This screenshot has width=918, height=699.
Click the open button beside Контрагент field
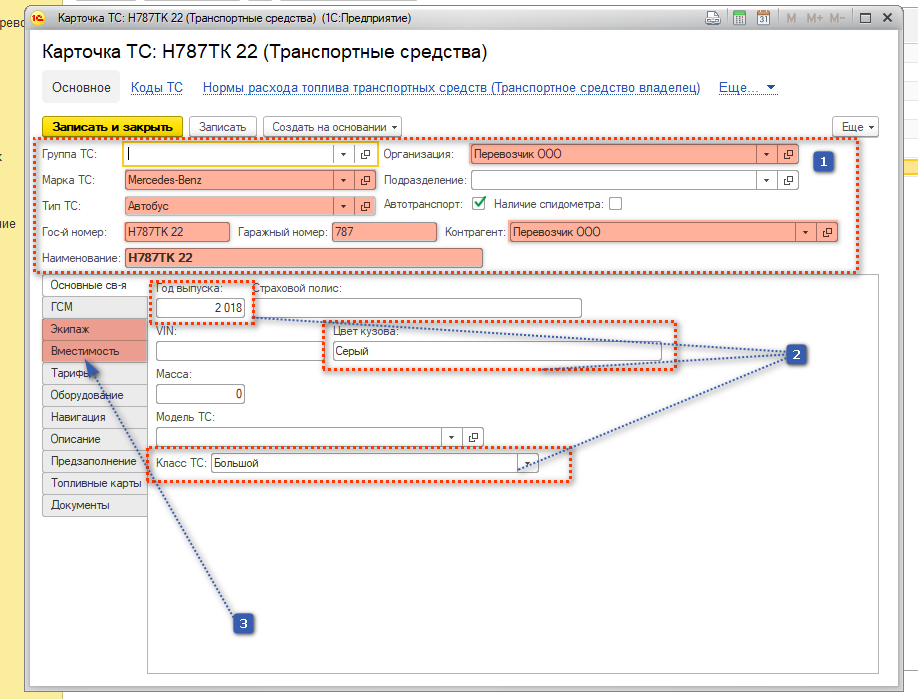coord(827,232)
